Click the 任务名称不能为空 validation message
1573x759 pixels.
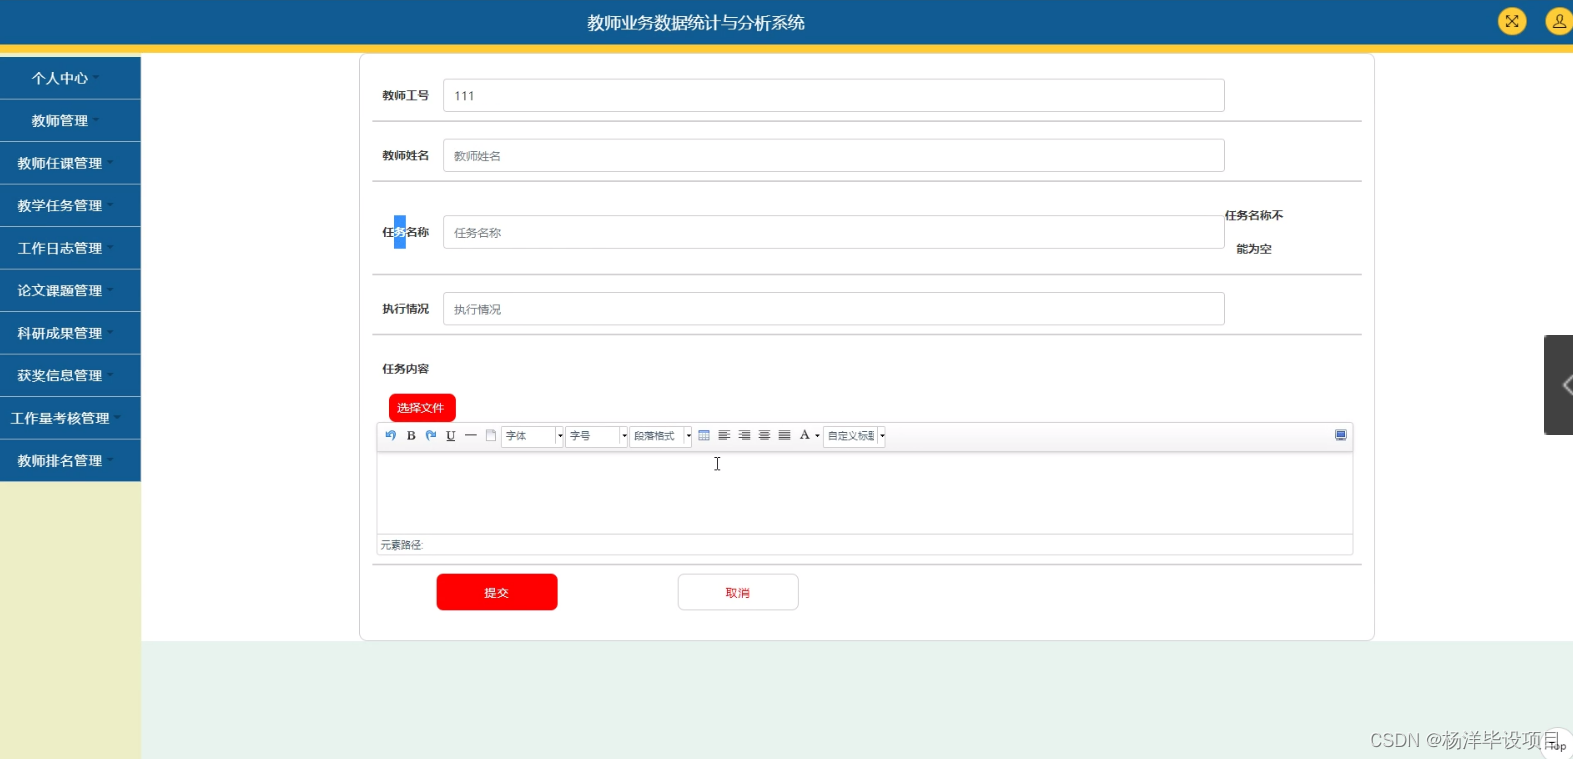click(x=1254, y=232)
